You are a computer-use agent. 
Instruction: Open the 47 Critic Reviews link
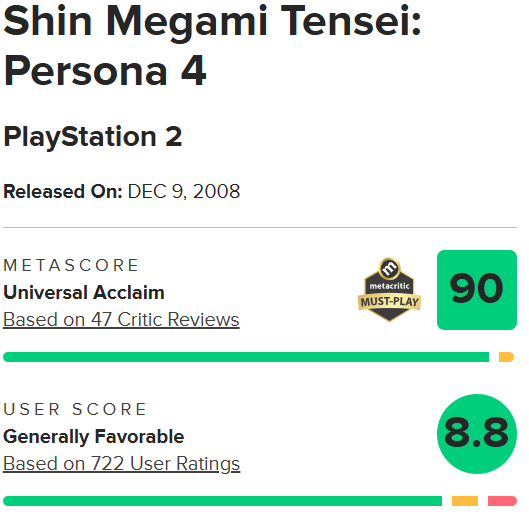(x=121, y=319)
